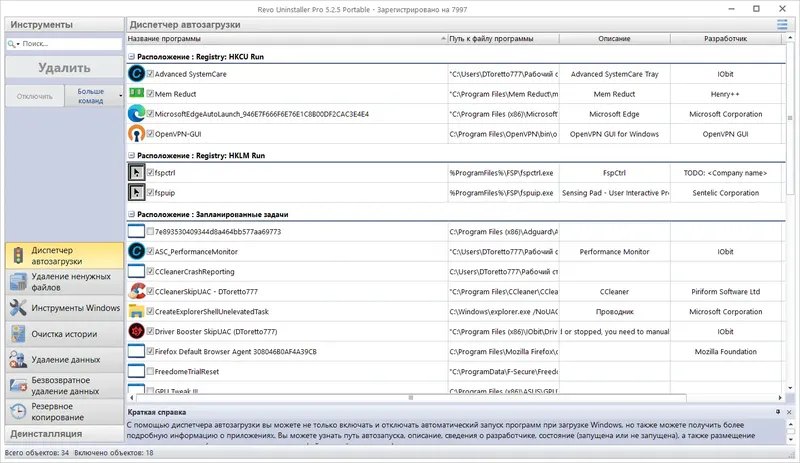
Task: Click the OpenVPN-GUI keyhole icon
Action: (x=136, y=134)
